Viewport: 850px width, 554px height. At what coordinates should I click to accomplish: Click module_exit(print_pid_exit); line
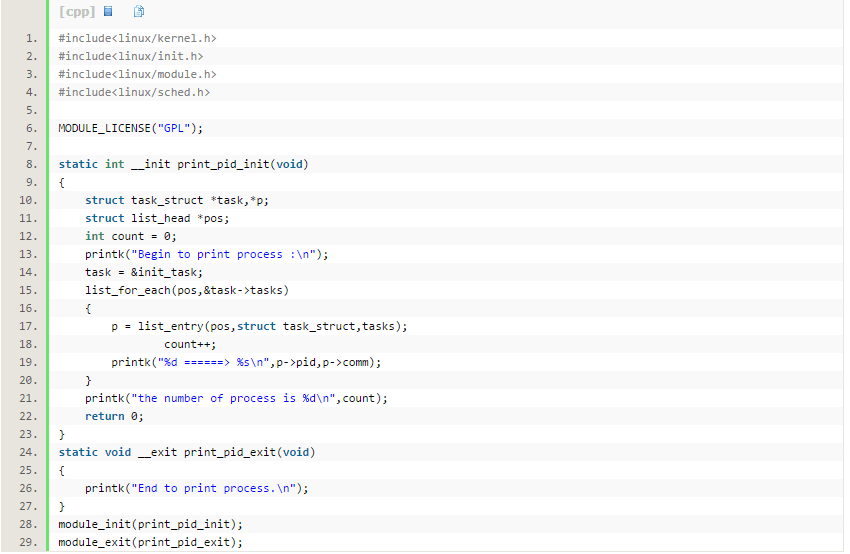pos(151,542)
